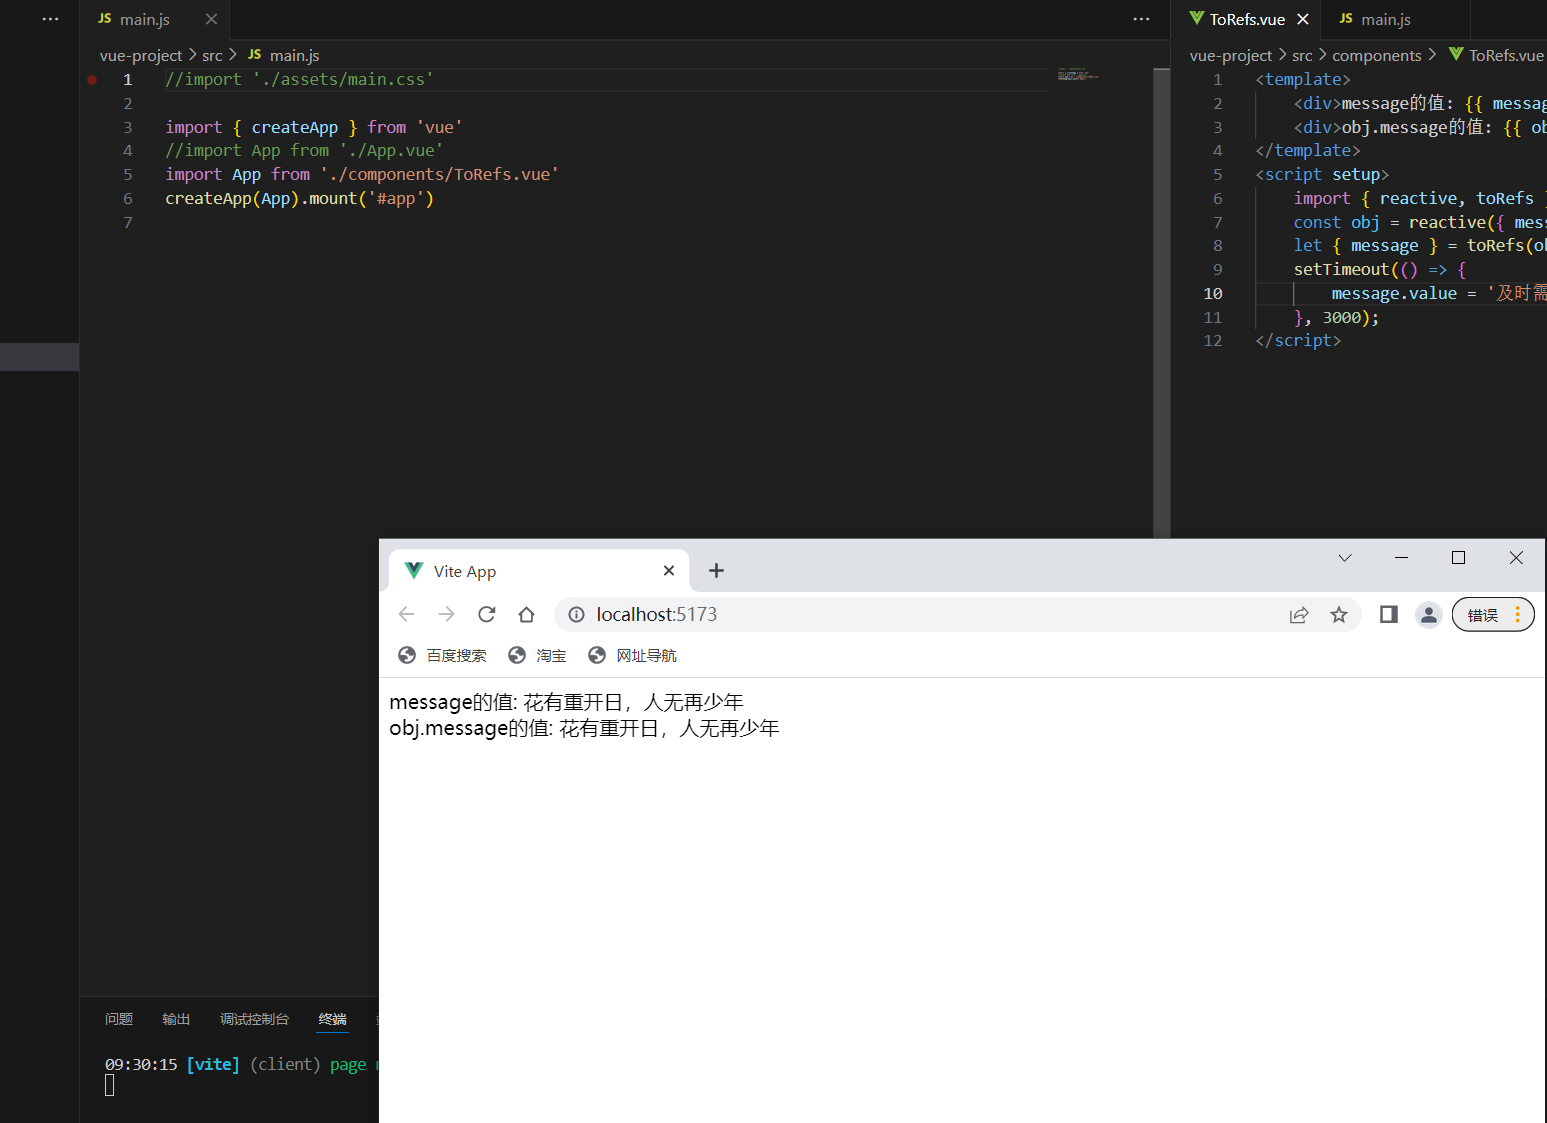1547x1123 pixels.
Task: Select the 终端 panel tab
Action: (332, 1019)
